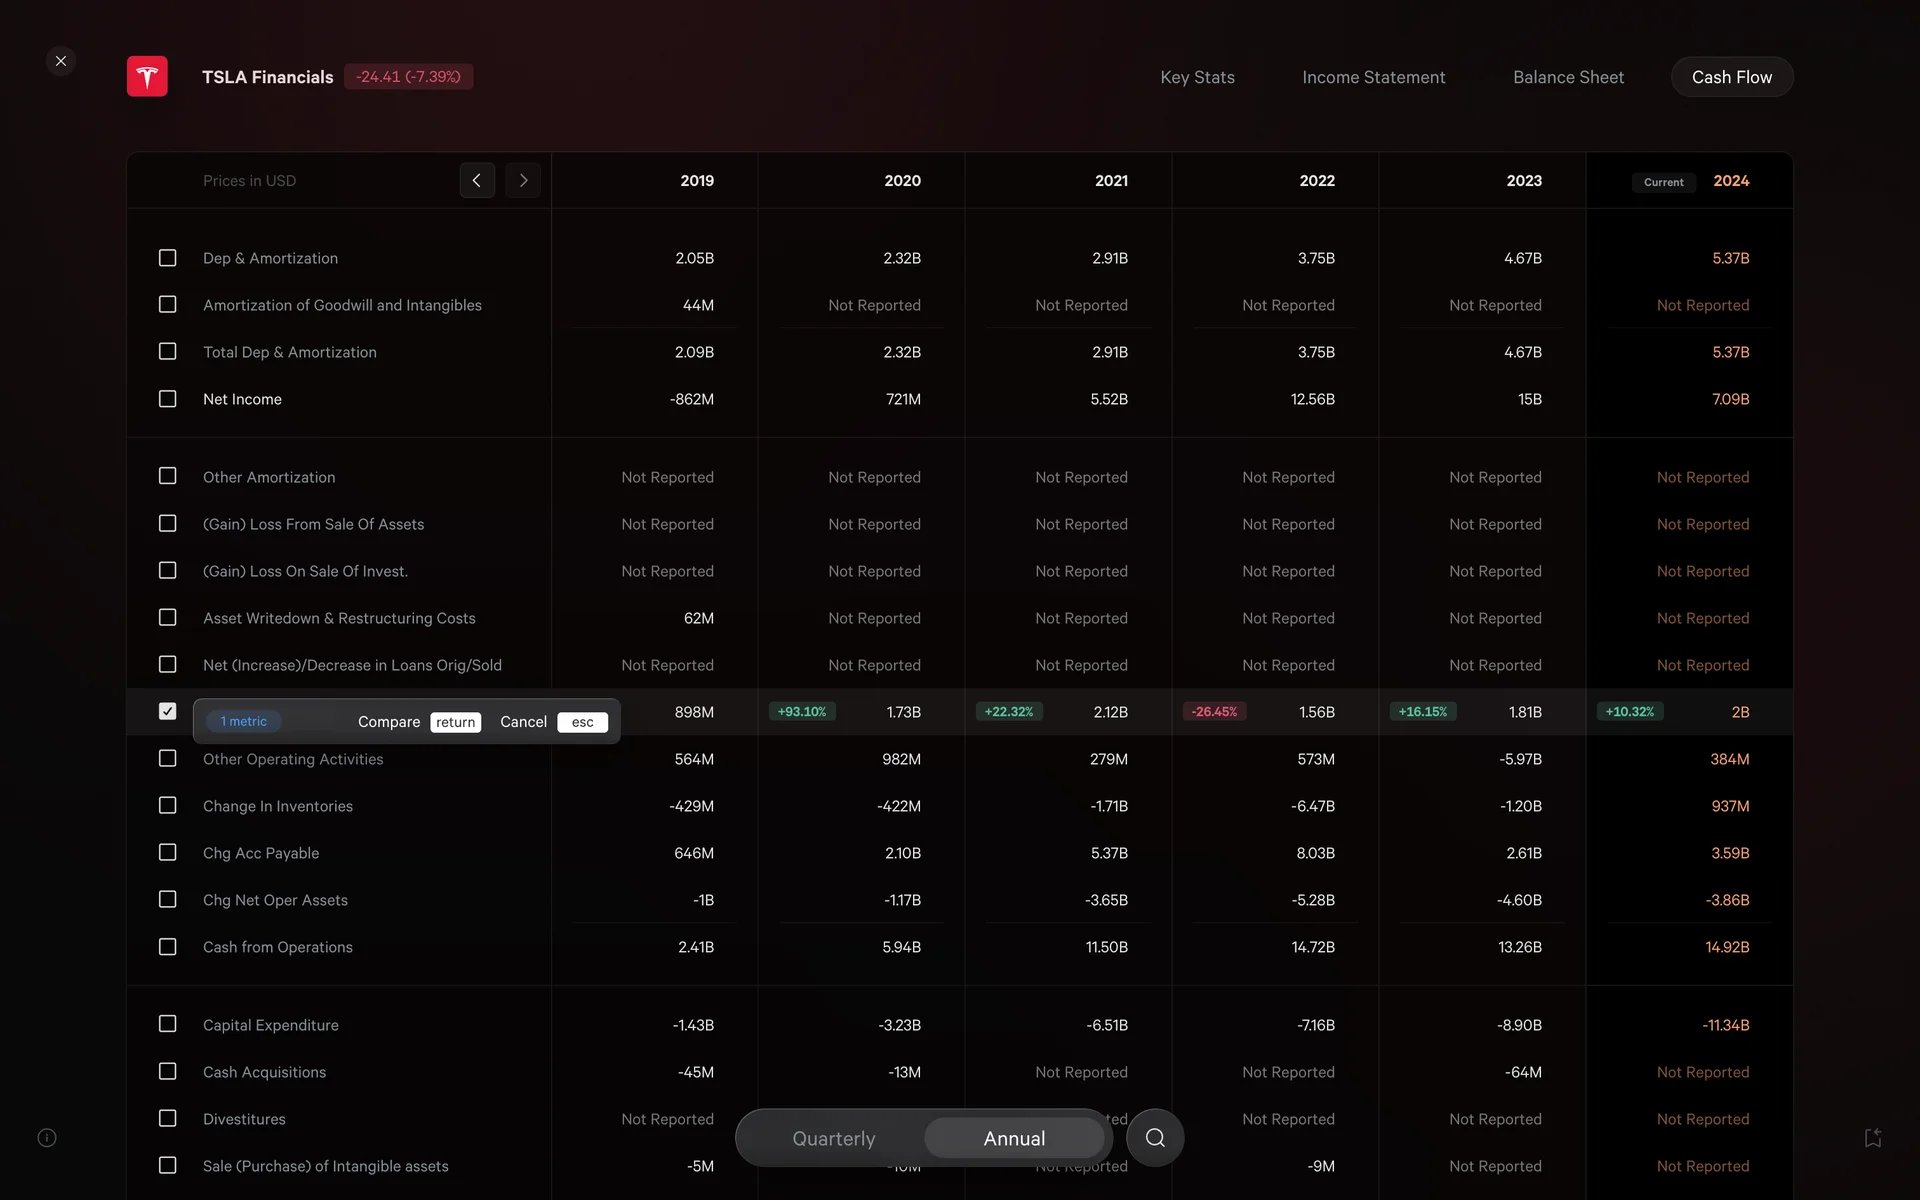Click the -24.41 (-7.39%) price change badge
This screenshot has width=1920, height=1200.
pyautogui.click(x=408, y=77)
